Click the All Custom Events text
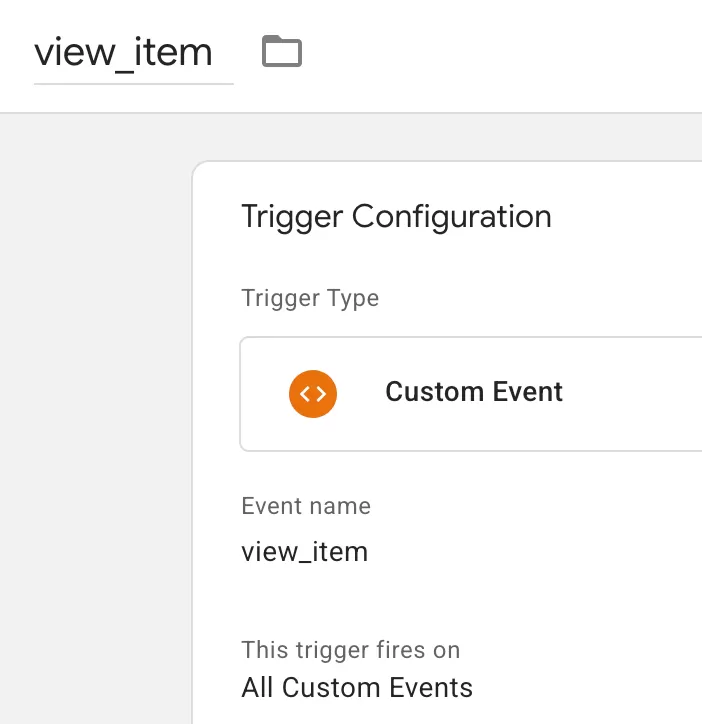This screenshot has width=702, height=724. coord(357,688)
